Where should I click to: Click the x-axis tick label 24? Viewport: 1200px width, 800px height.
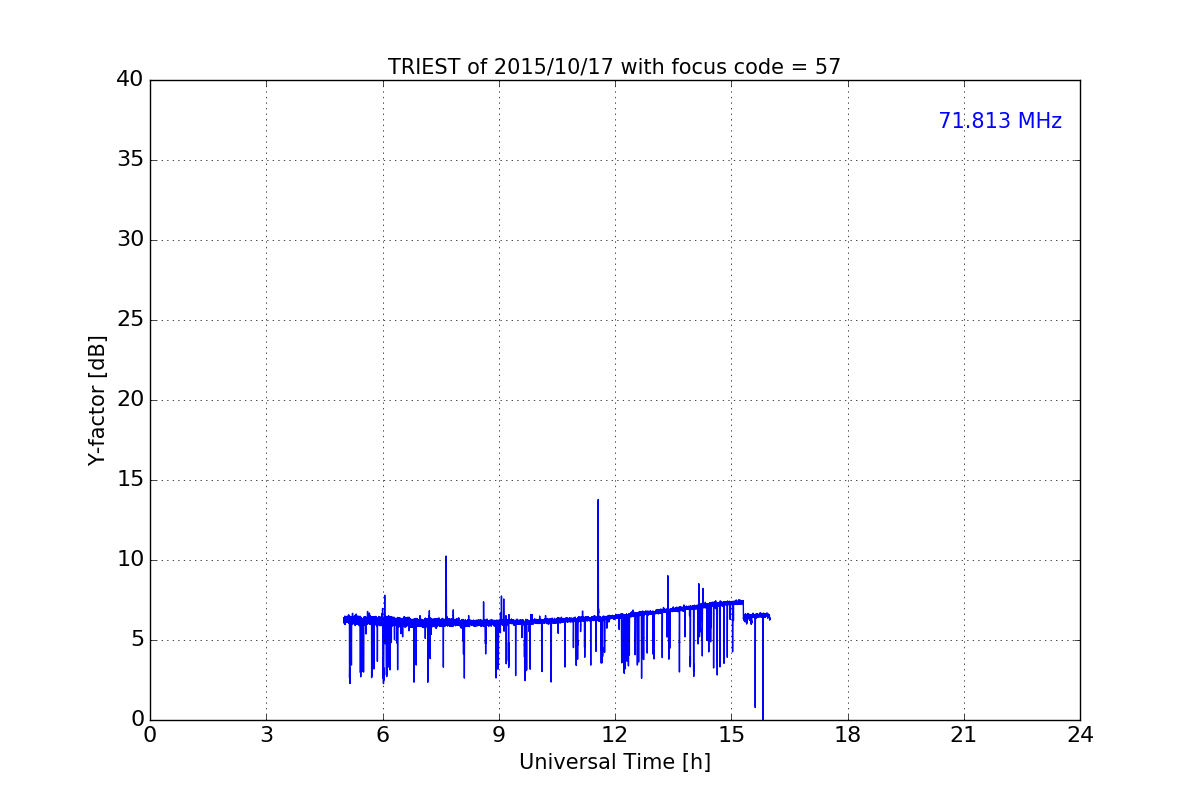[x=1080, y=735]
